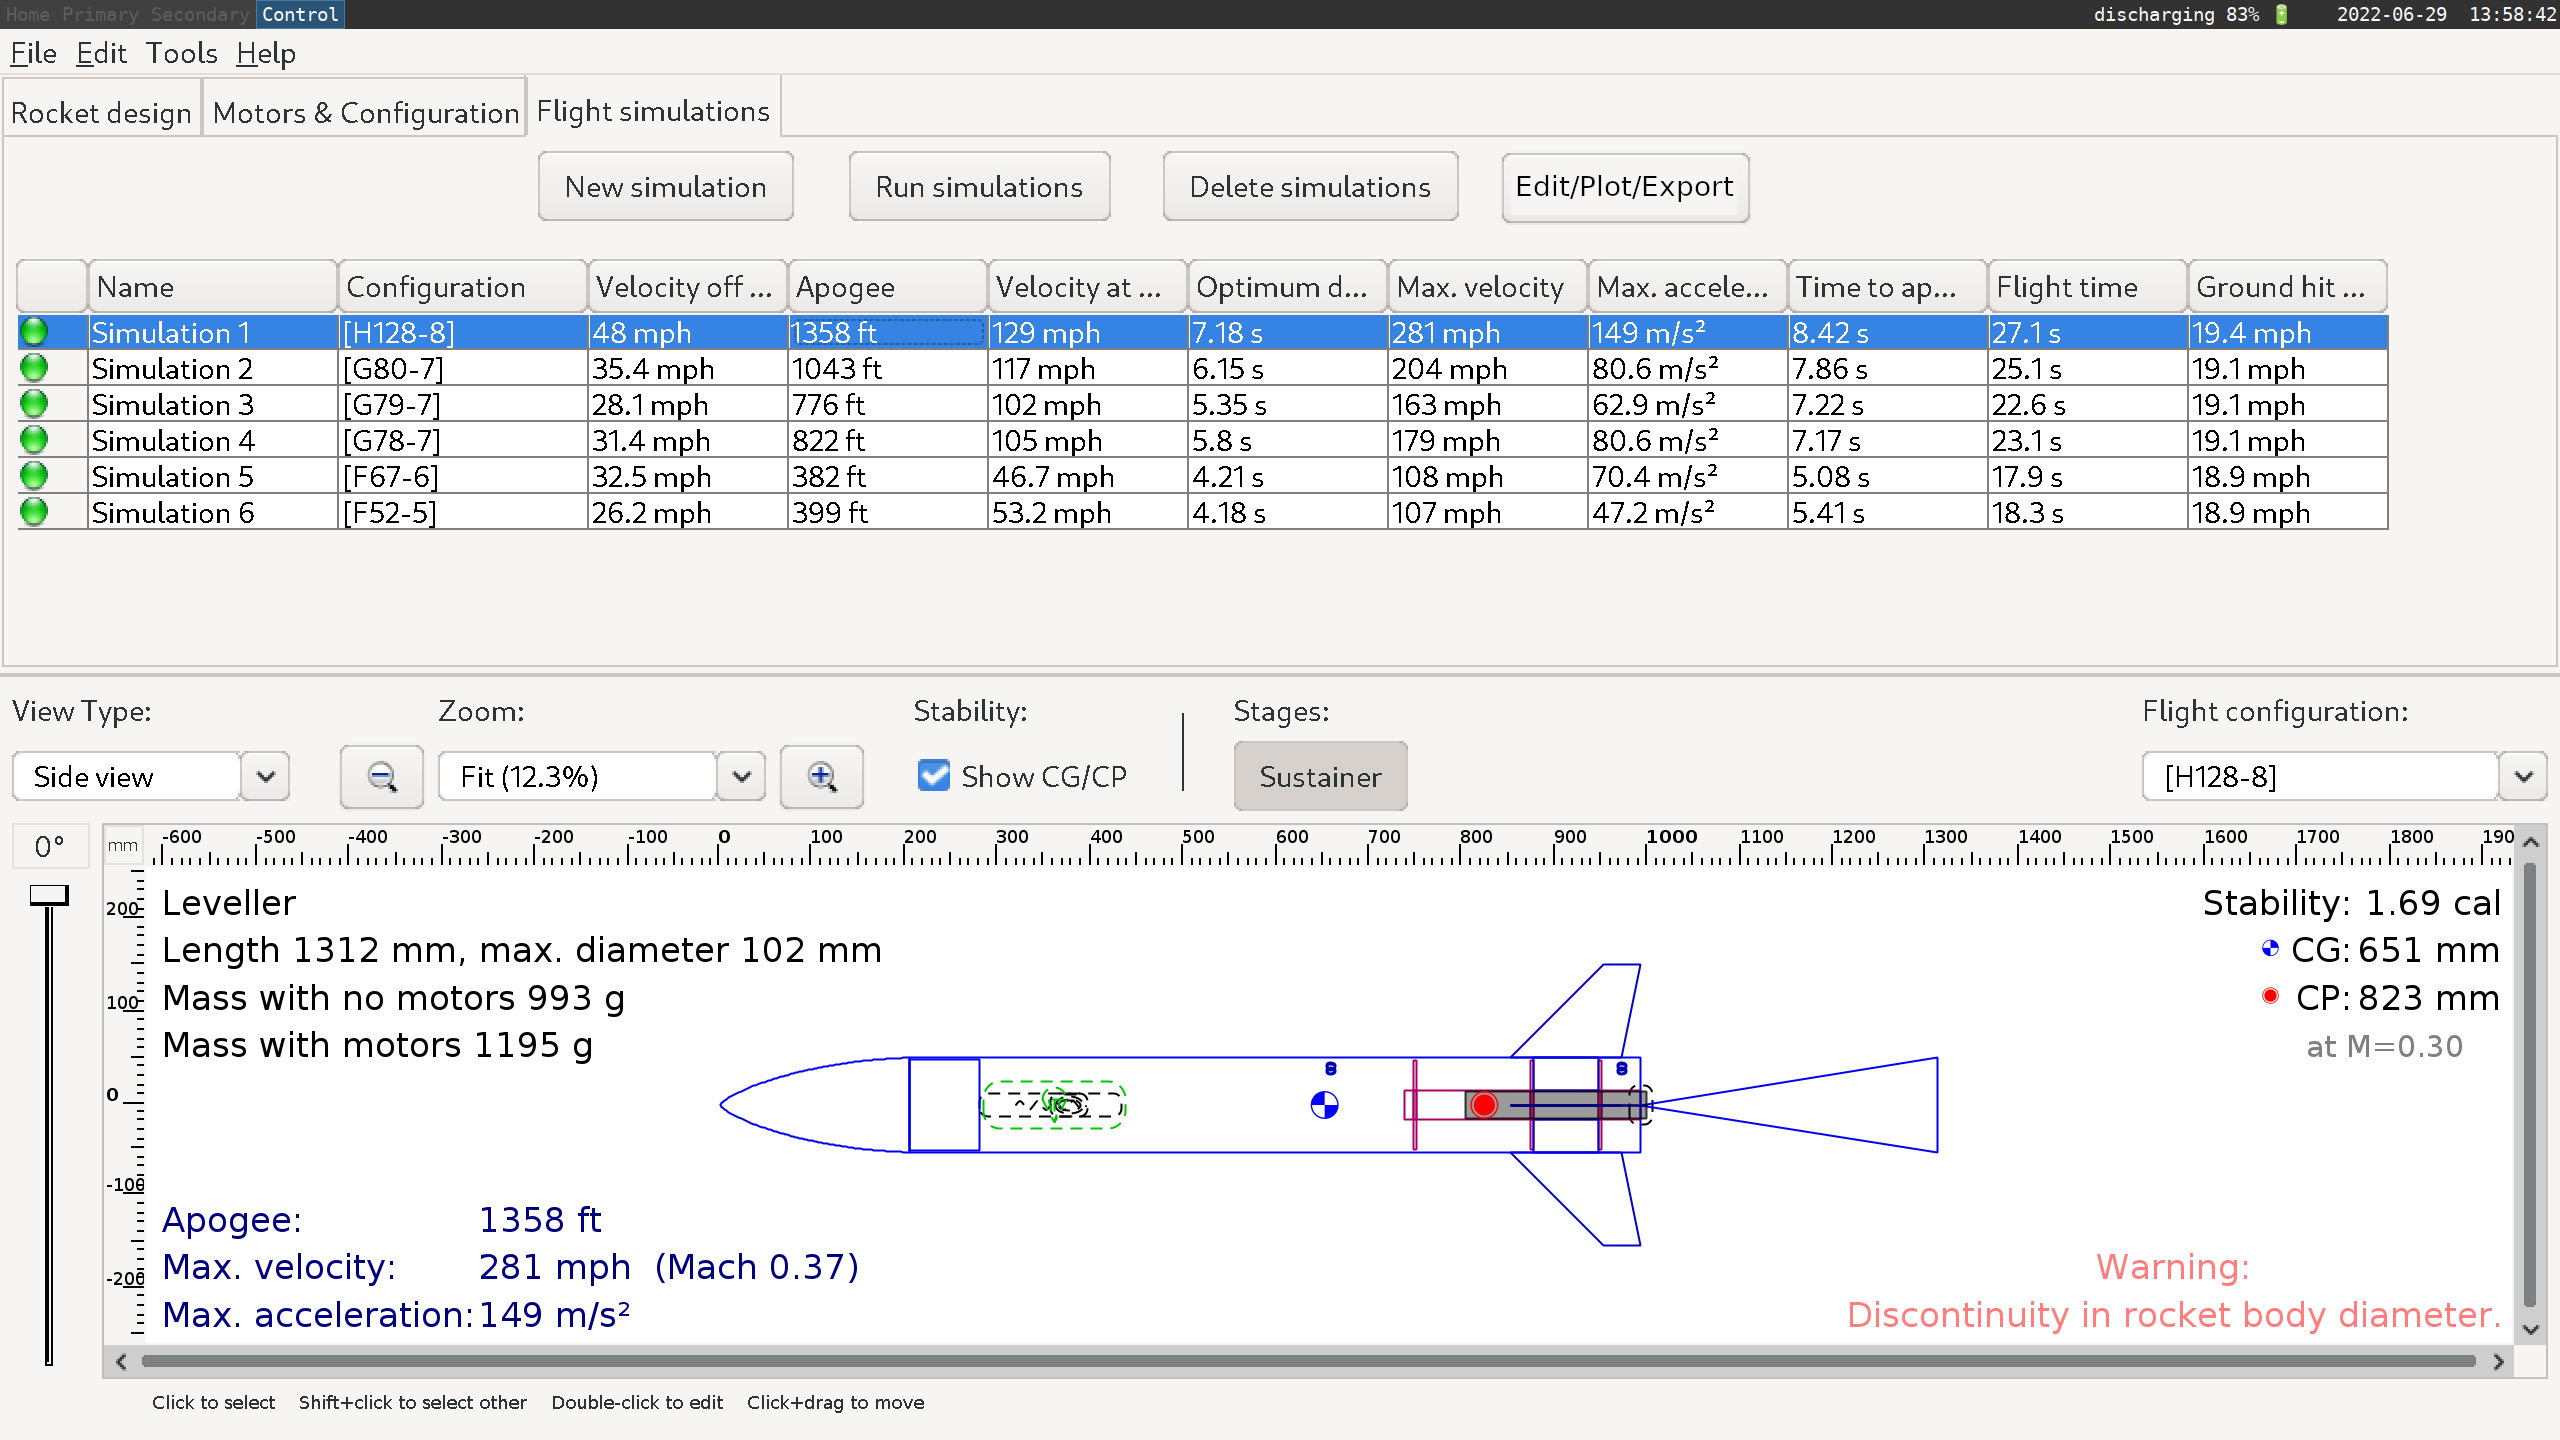Click the green status icon for Simulation 6

click(x=34, y=511)
